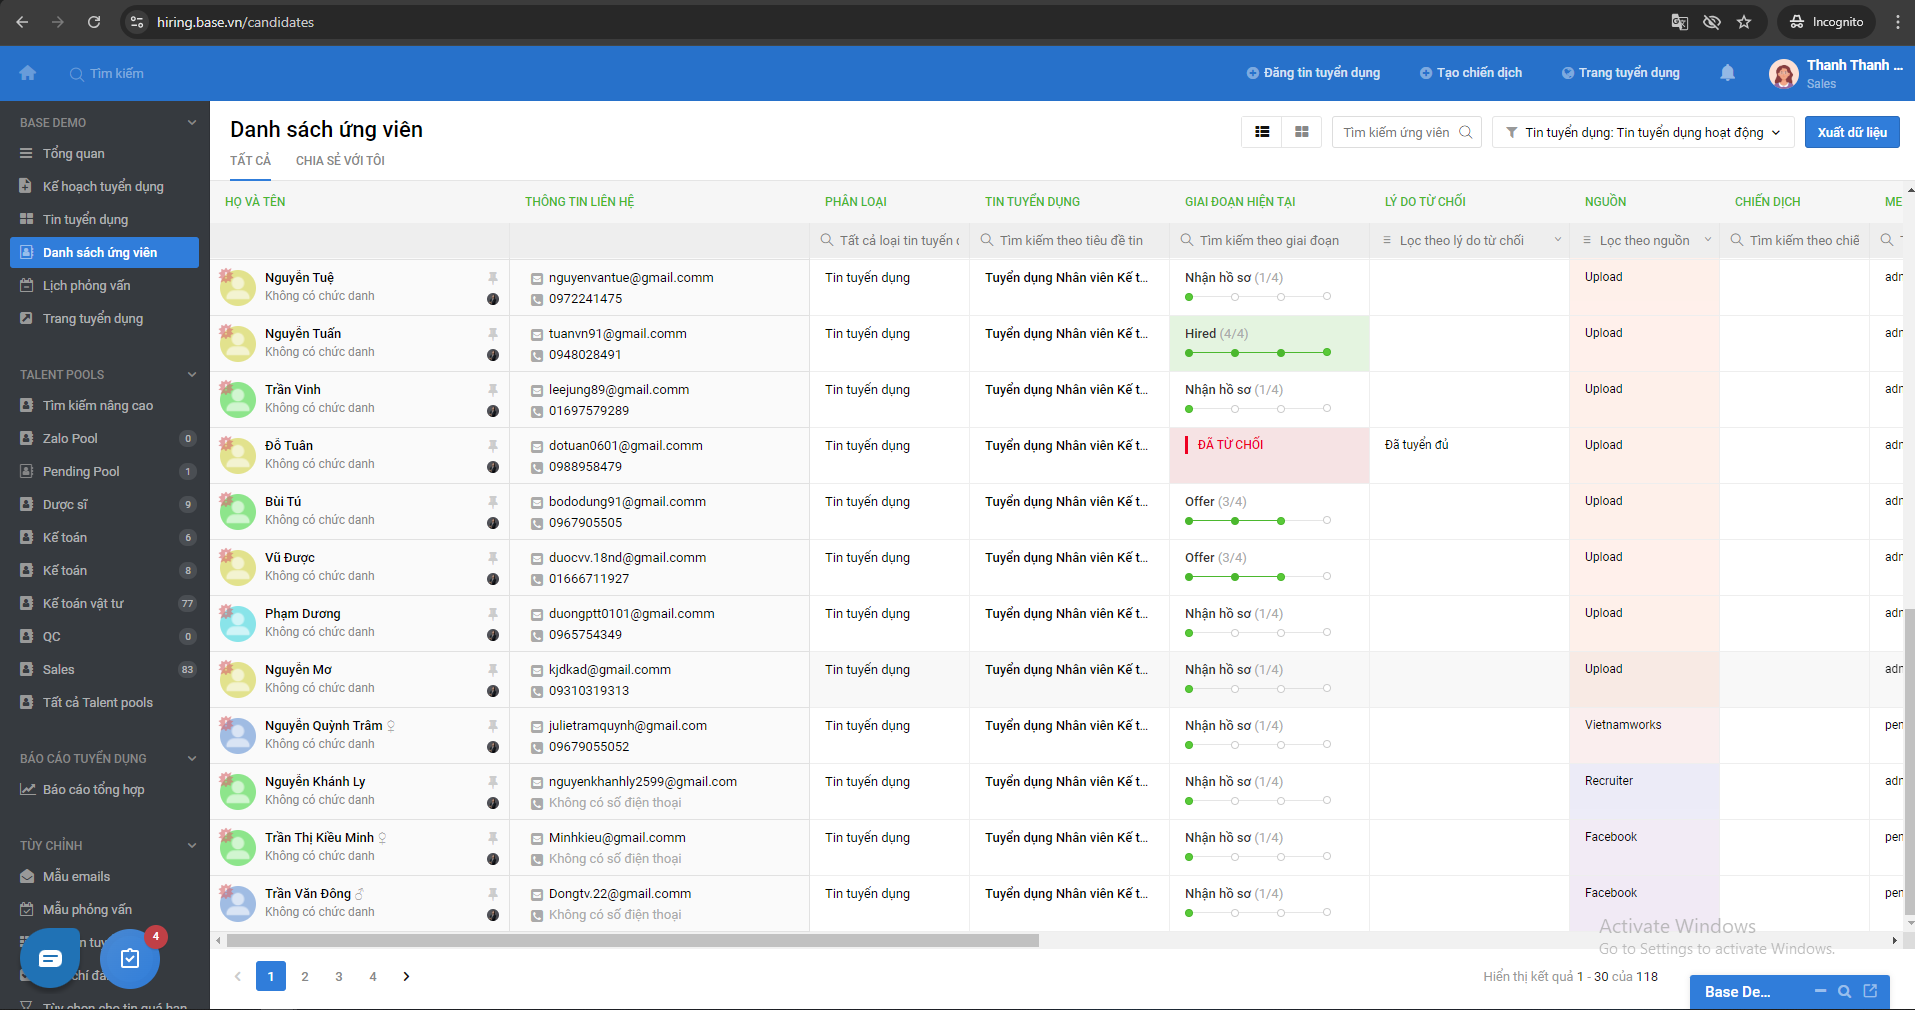The image size is (1915, 1010).
Task: Pin candidate Trần Vinh
Action: click(x=493, y=389)
